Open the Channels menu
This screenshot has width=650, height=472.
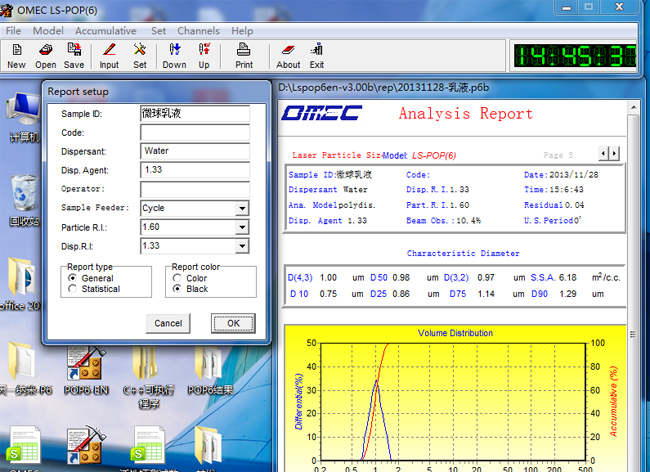[199, 31]
